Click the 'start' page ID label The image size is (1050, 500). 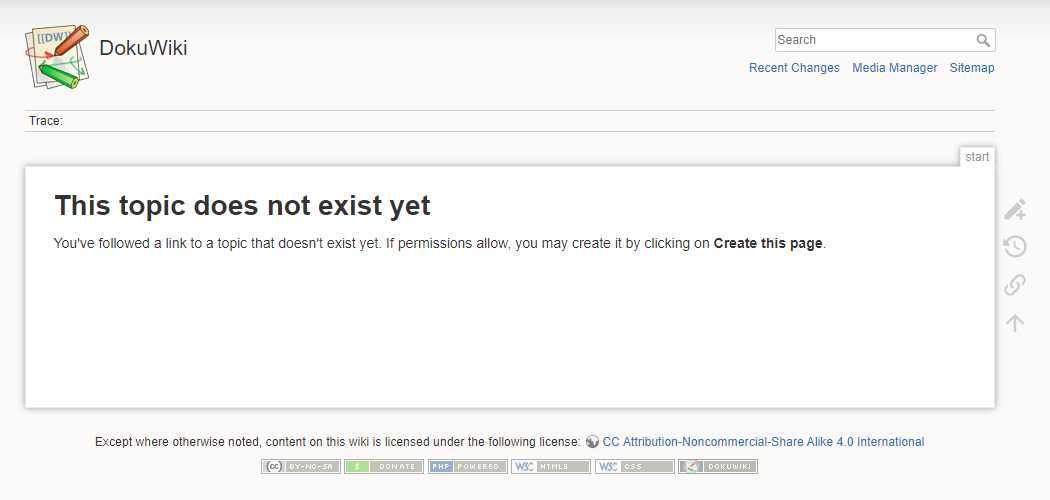pyautogui.click(x=977, y=157)
